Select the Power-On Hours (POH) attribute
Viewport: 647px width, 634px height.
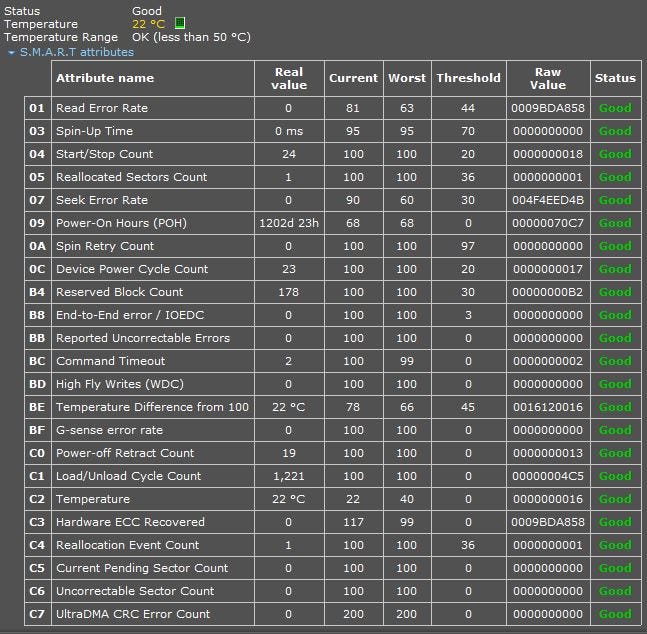point(121,223)
